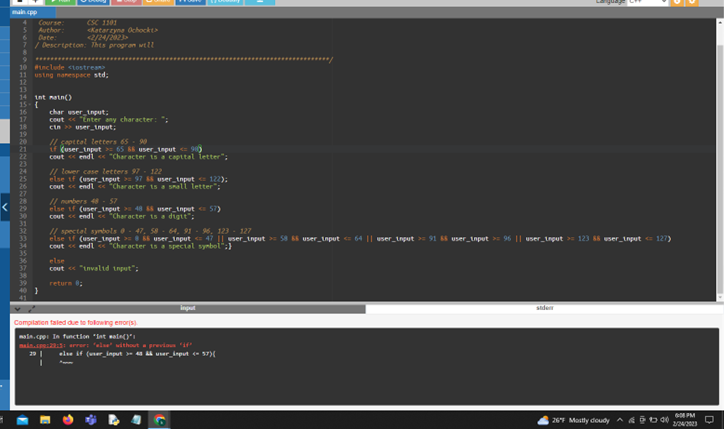This screenshot has width=724, height=429.
Task: Click the main.cpp:29:5 error location link
Action: pyautogui.click(x=40, y=345)
